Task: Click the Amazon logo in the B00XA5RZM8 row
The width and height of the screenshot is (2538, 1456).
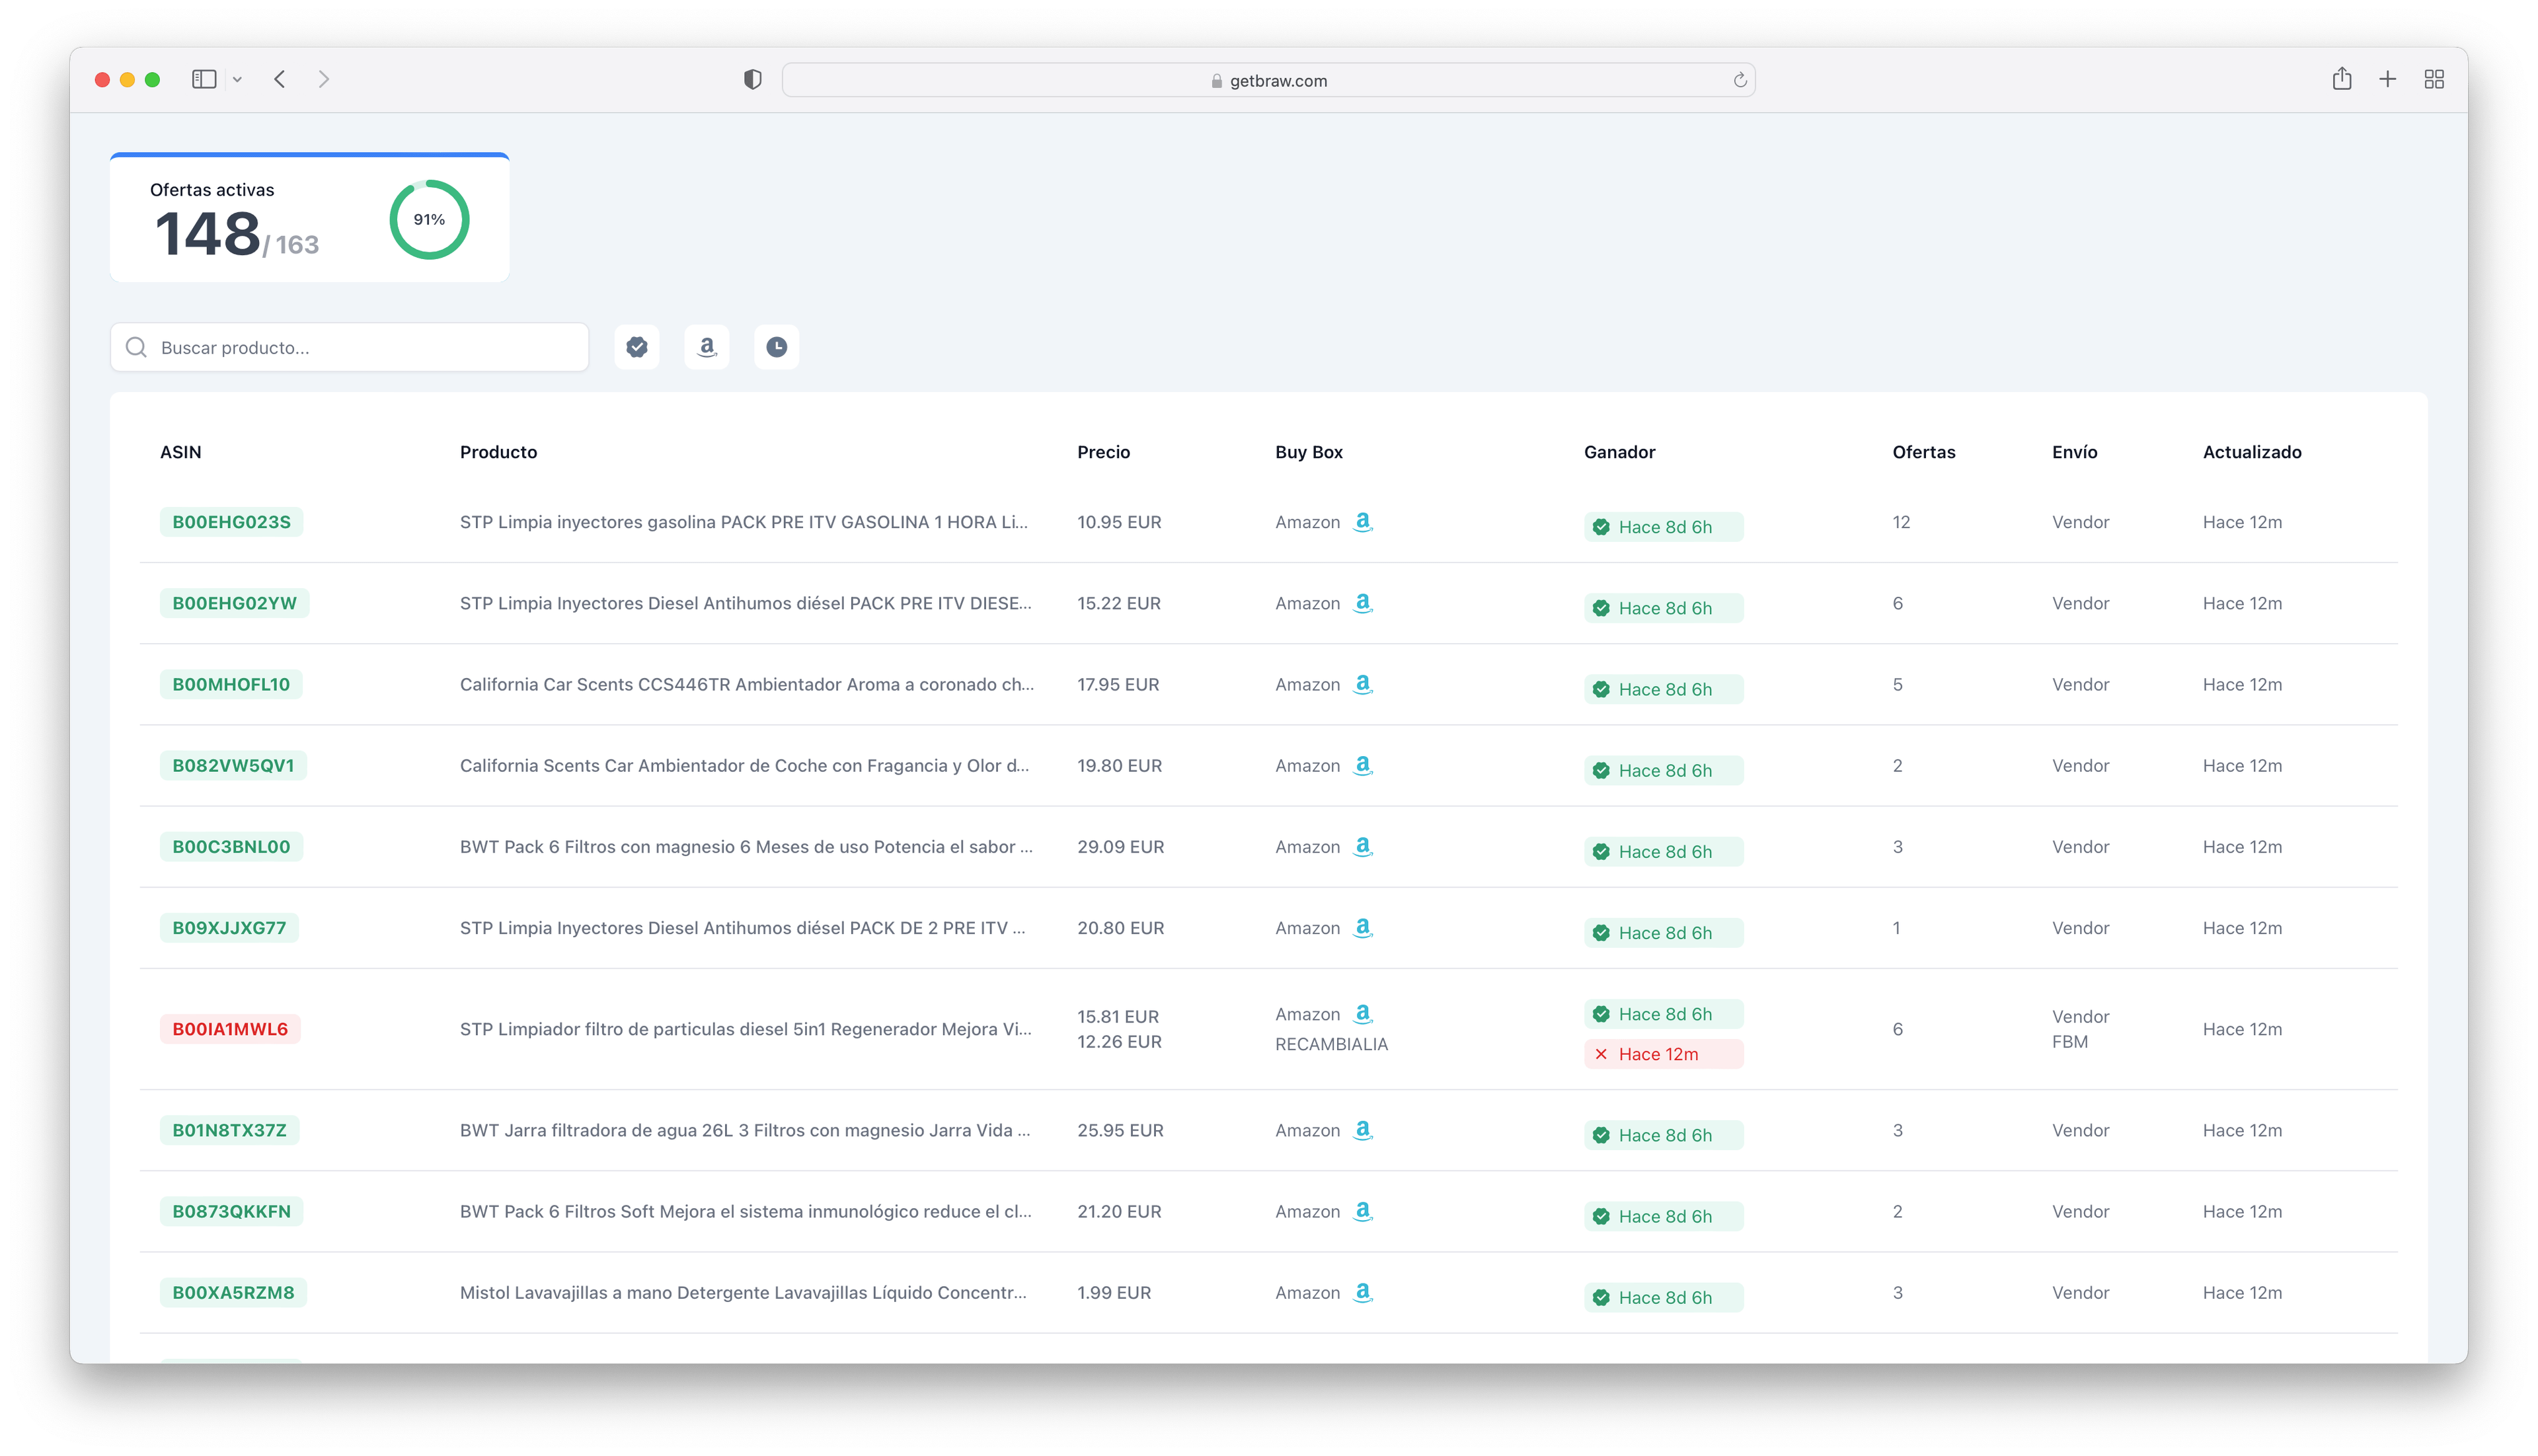Action: pyautogui.click(x=1362, y=1292)
